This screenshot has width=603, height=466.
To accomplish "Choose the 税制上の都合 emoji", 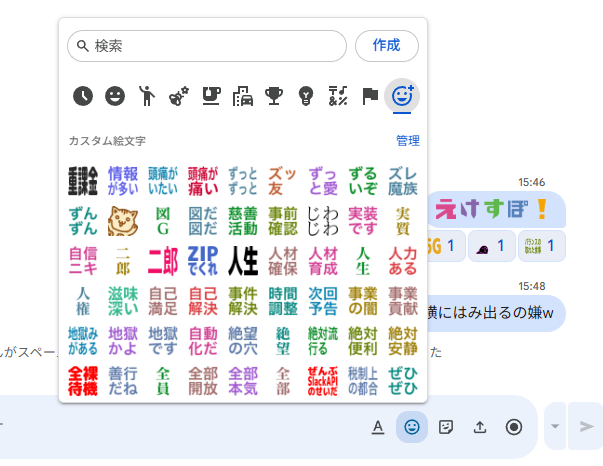I will 363,381.
